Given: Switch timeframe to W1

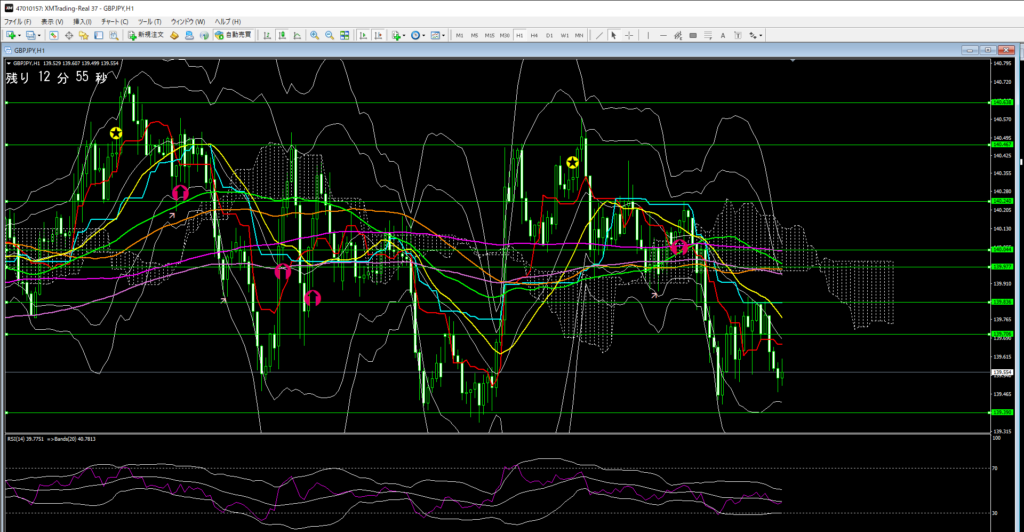Looking at the screenshot, I should 564,35.
